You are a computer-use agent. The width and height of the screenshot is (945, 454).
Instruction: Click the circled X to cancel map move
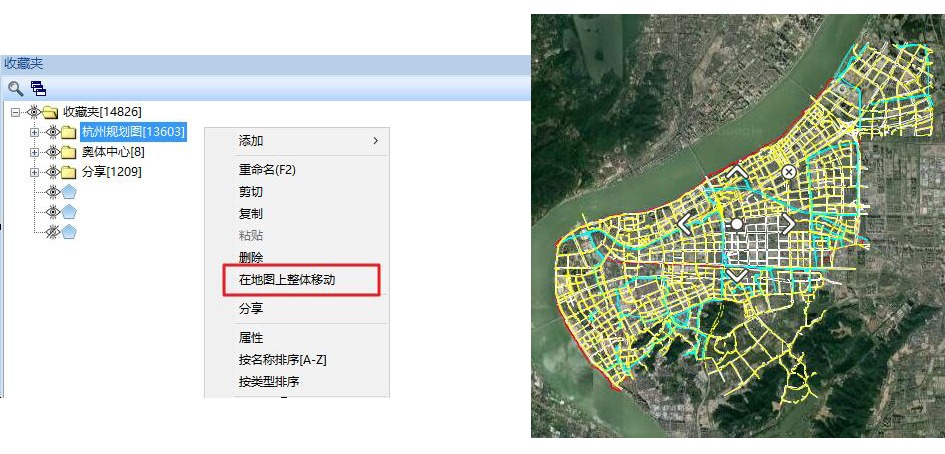(x=789, y=172)
